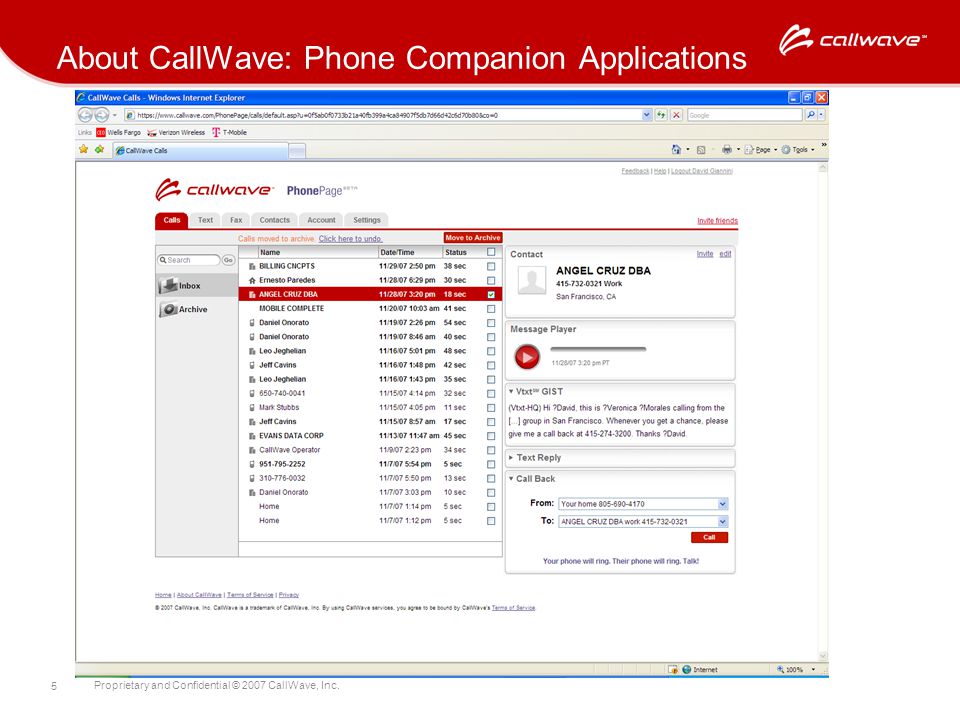The height and width of the screenshot is (720, 960).
Task: Click the Google search box
Action: tap(743, 115)
